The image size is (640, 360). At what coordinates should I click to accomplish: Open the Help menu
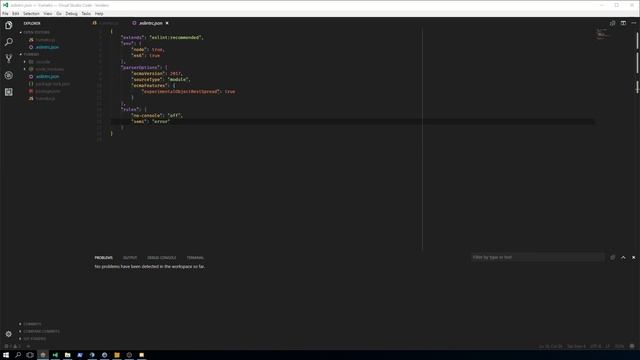click(99, 13)
